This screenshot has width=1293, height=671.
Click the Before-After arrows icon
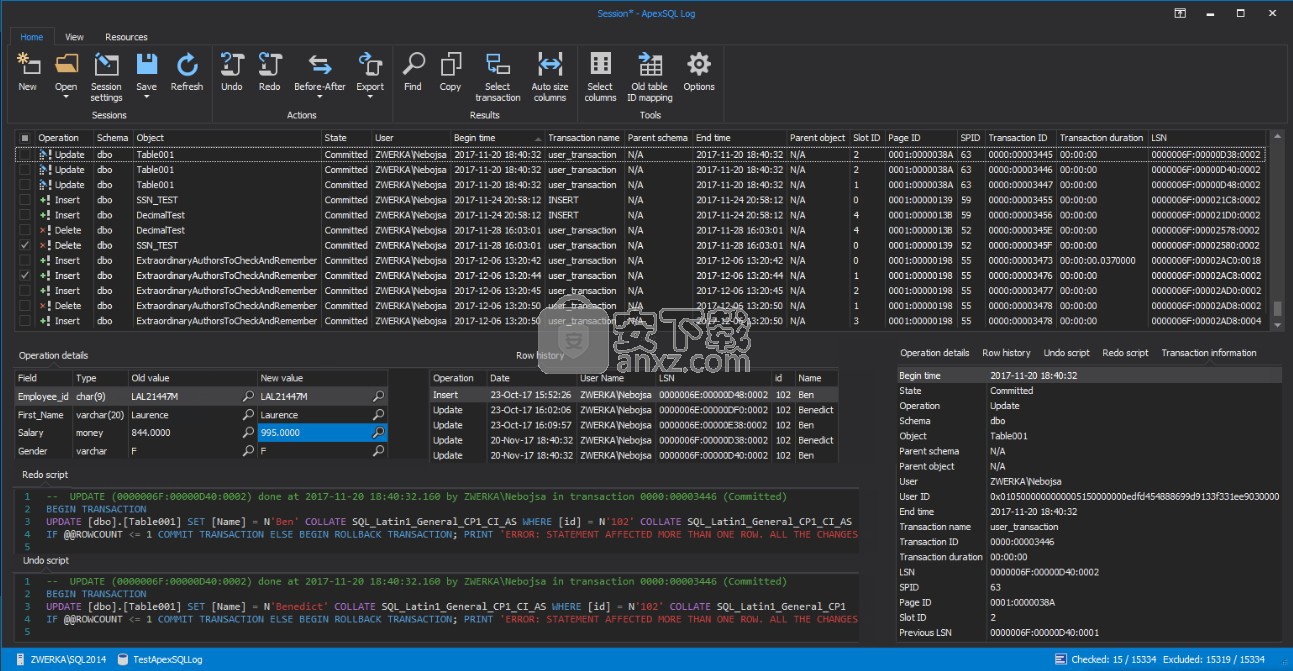(x=320, y=65)
